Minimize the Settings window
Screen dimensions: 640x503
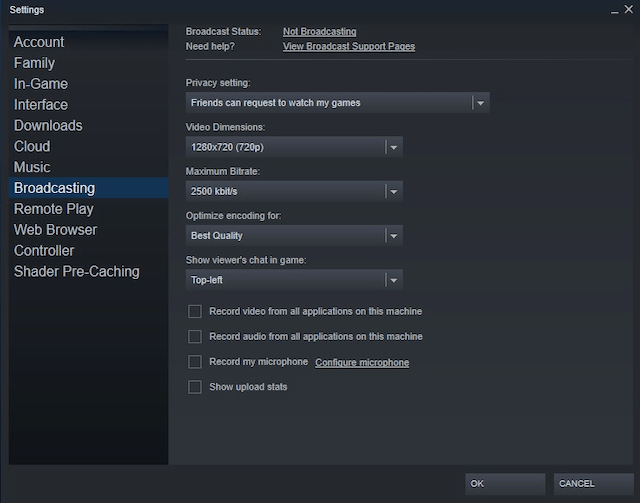(615, 10)
